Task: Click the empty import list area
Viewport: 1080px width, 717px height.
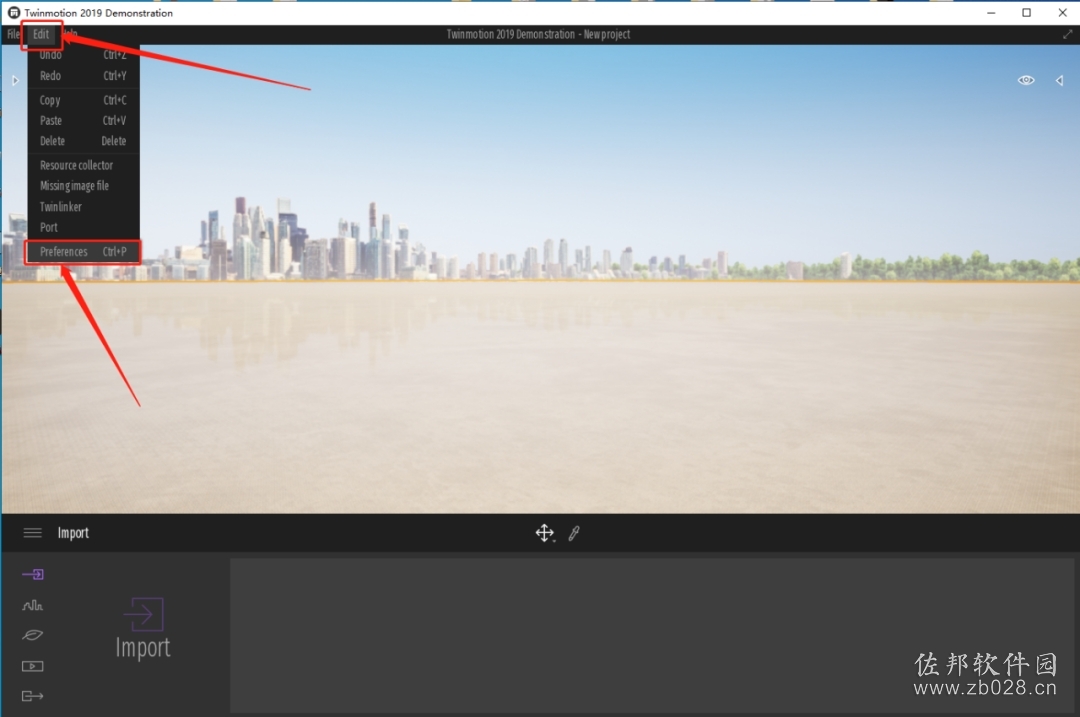Action: (x=654, y=635)
